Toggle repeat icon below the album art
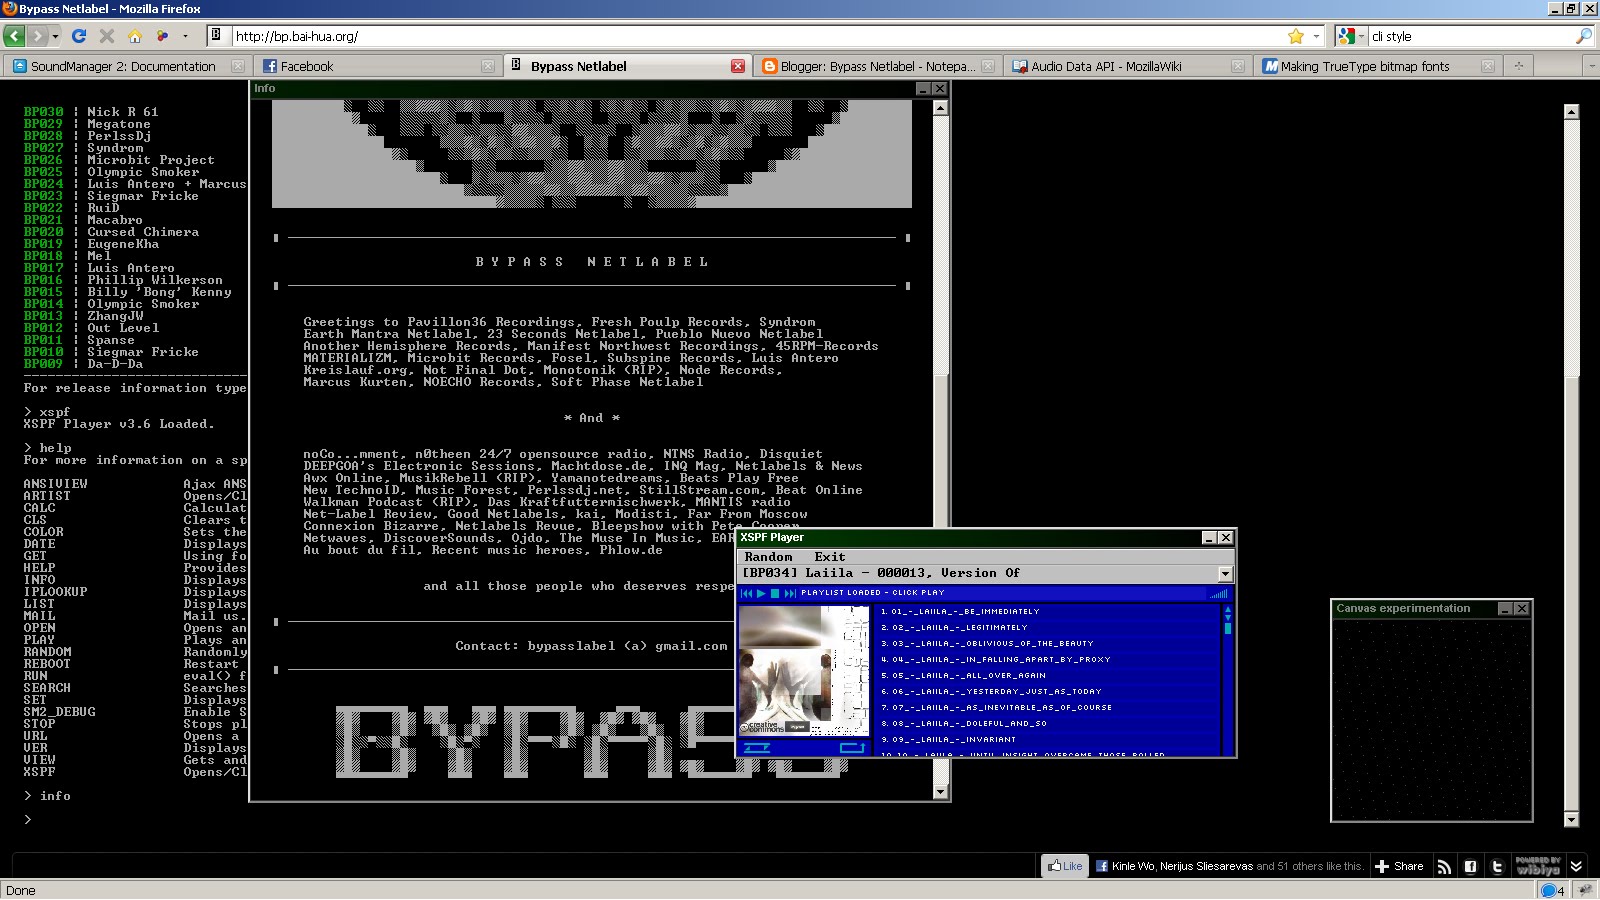Viewport: 1600px width, 900px height. click(852, 747)
